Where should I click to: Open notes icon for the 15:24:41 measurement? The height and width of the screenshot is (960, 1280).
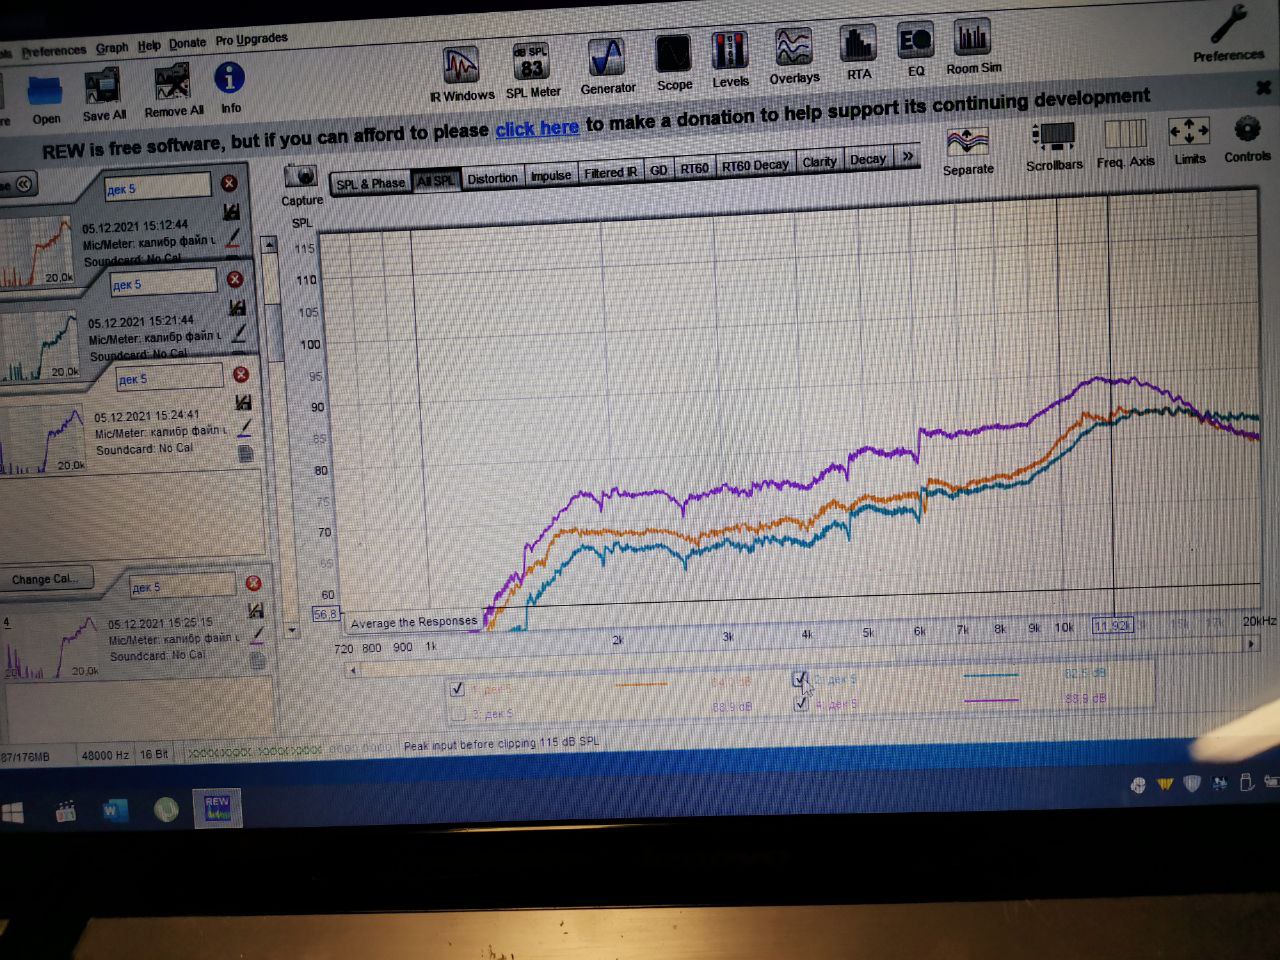click(246, 454)
